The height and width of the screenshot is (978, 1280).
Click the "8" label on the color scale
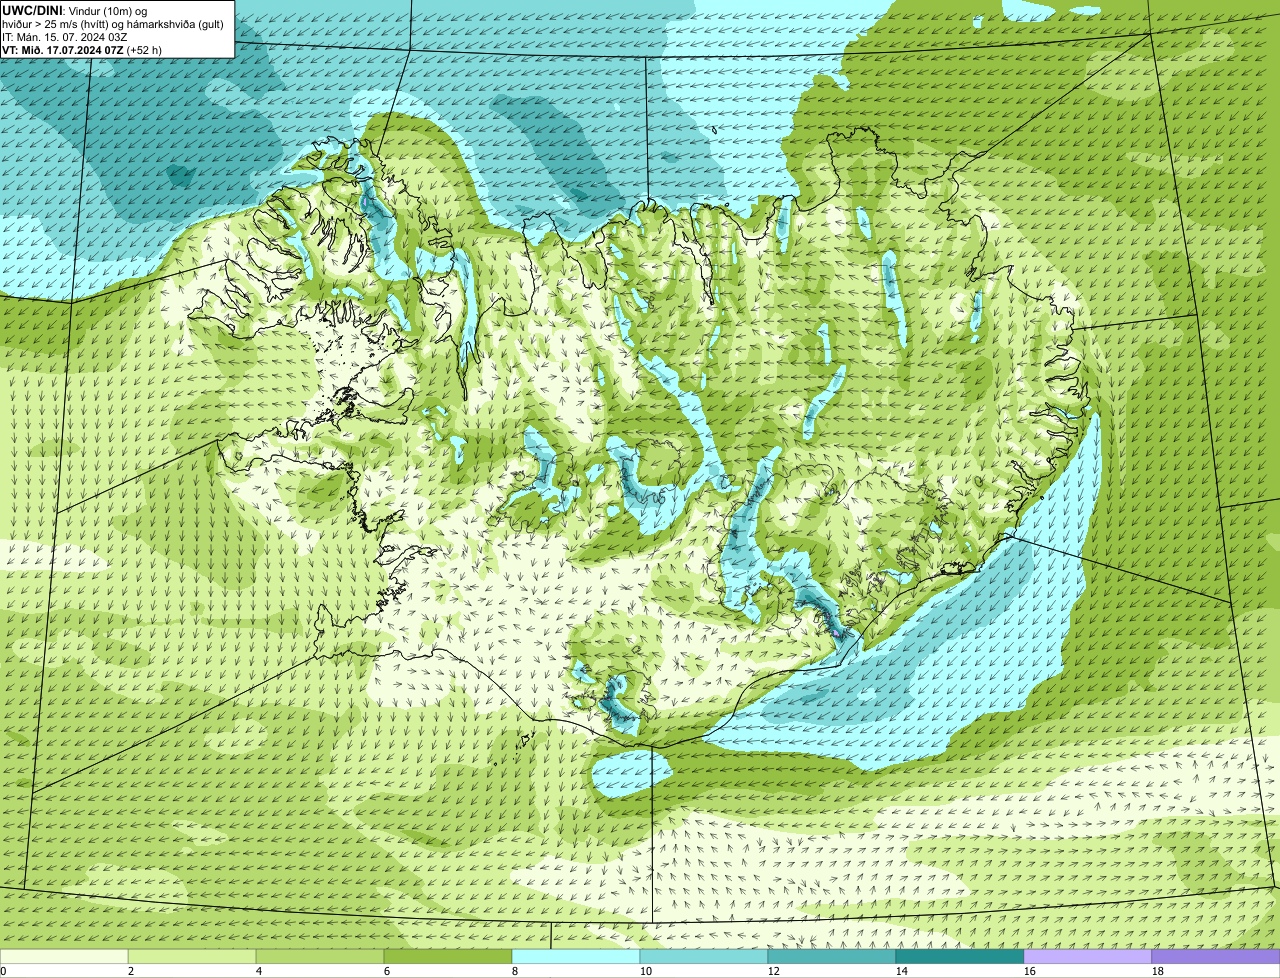(x=515, y=971)
